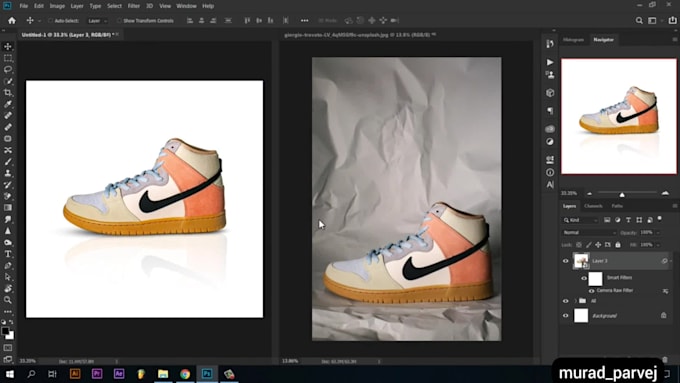The height and width of the screenshot is (383, 680).
Task: Click the Layer 3 thumbnail
Action: coord(581,261)
